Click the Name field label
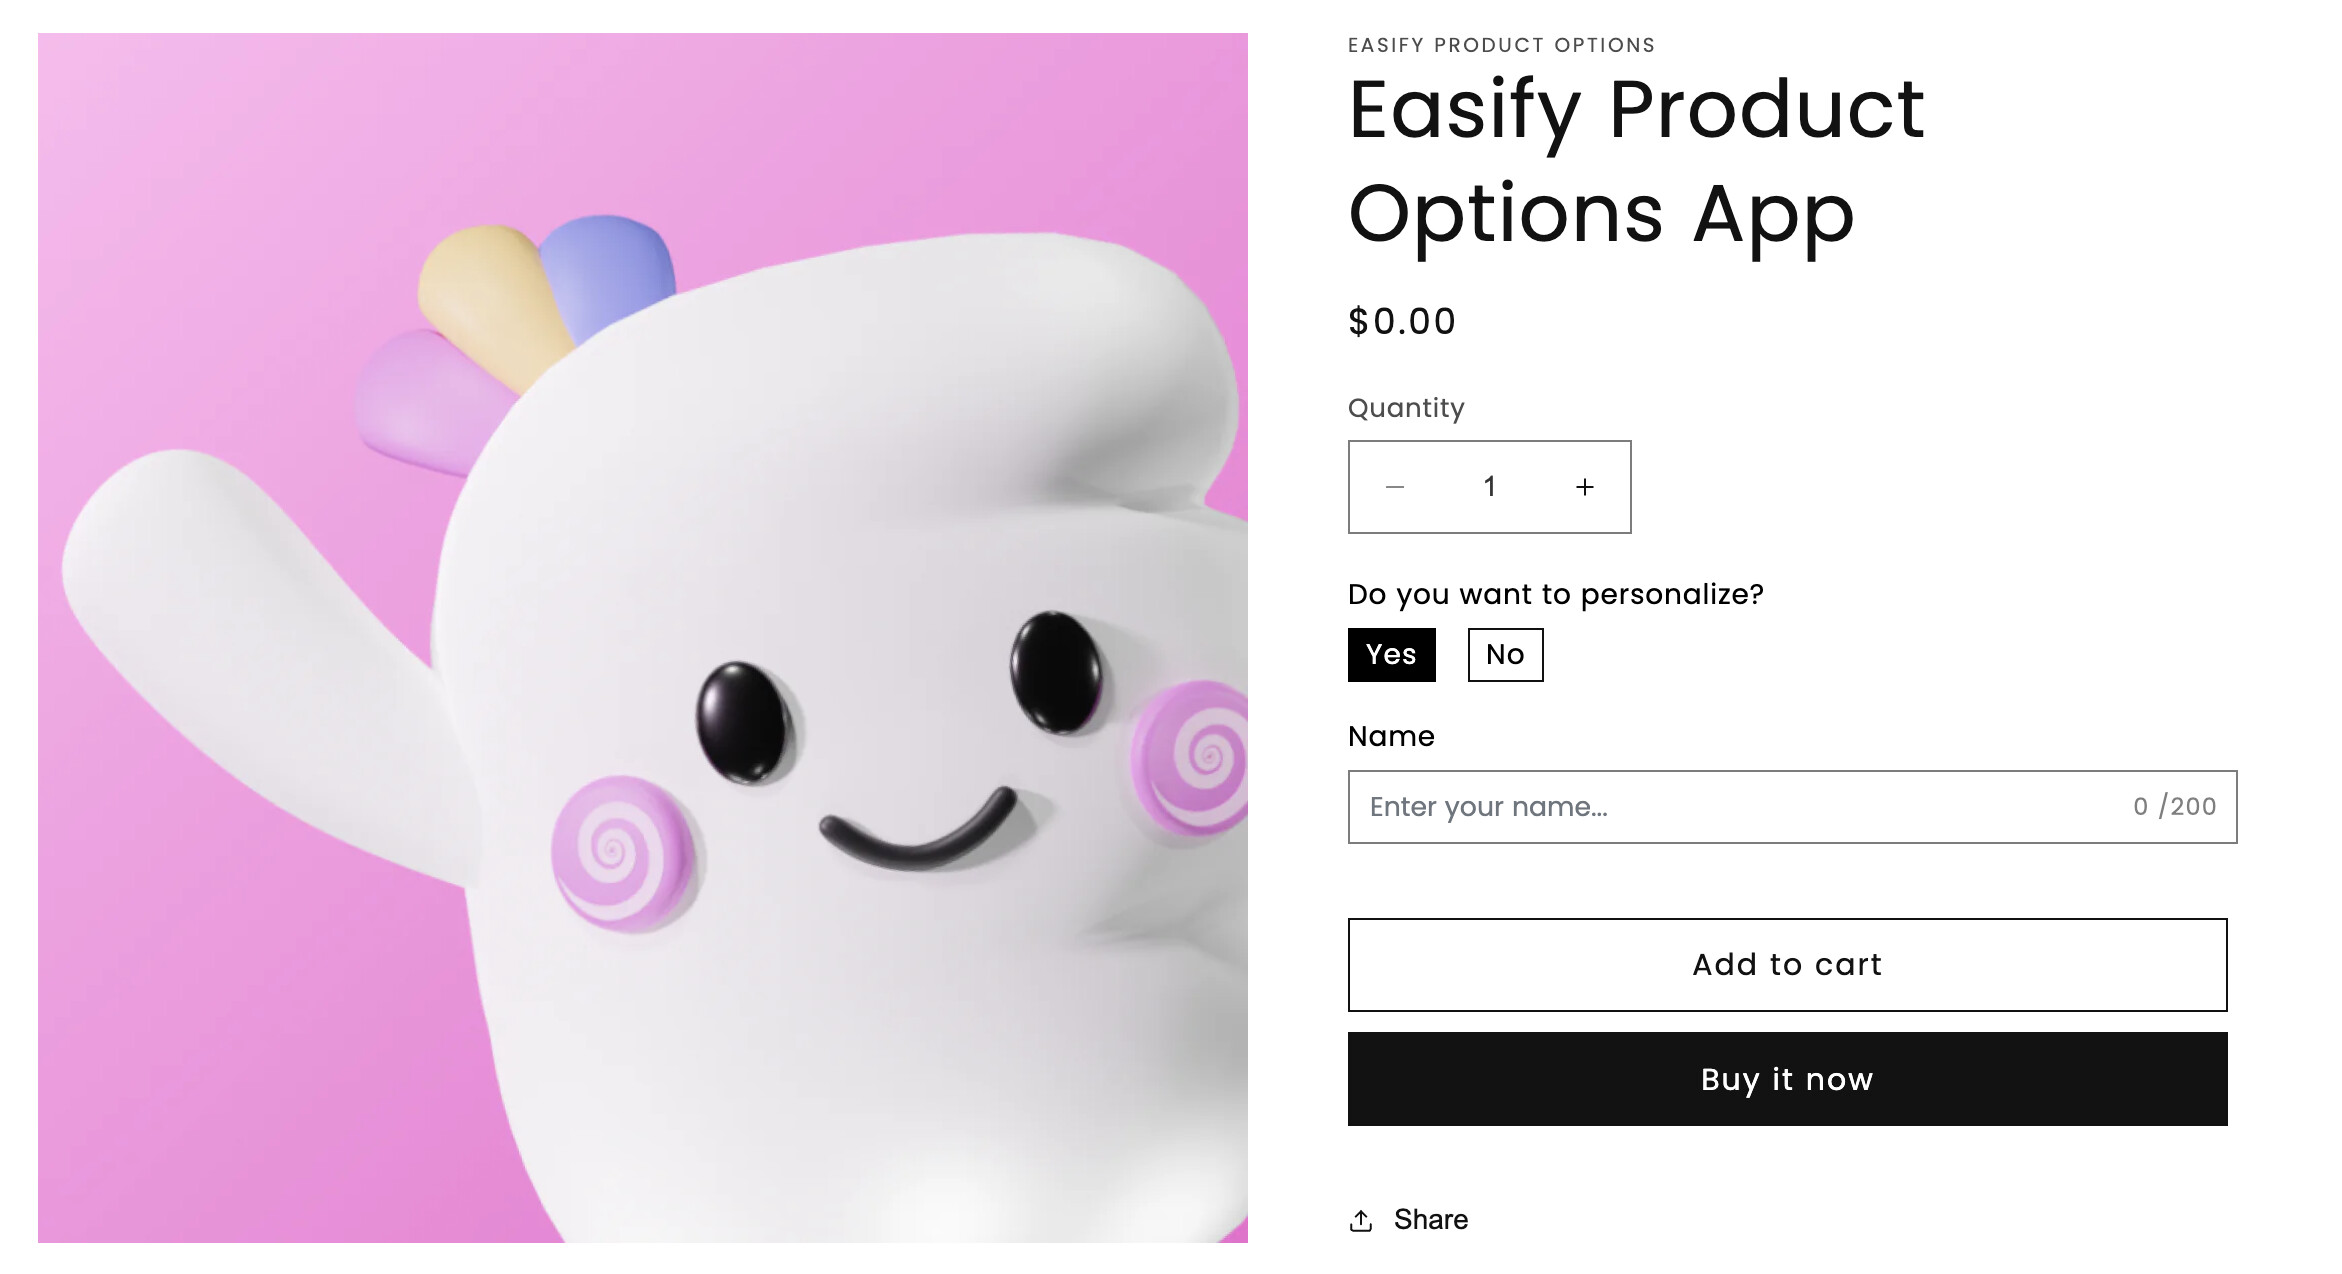Screen dimensions: 2342x1274 pos(1391,736)
